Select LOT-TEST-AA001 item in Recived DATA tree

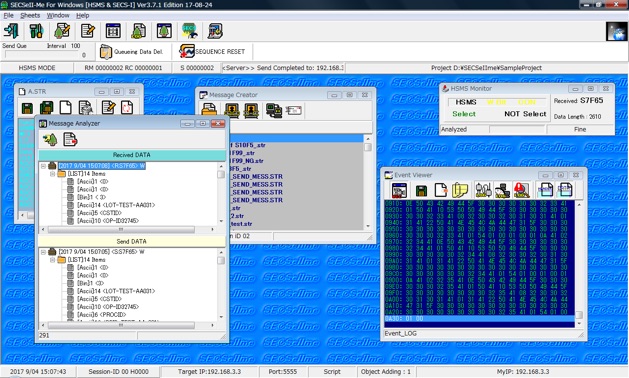[116, 205]
